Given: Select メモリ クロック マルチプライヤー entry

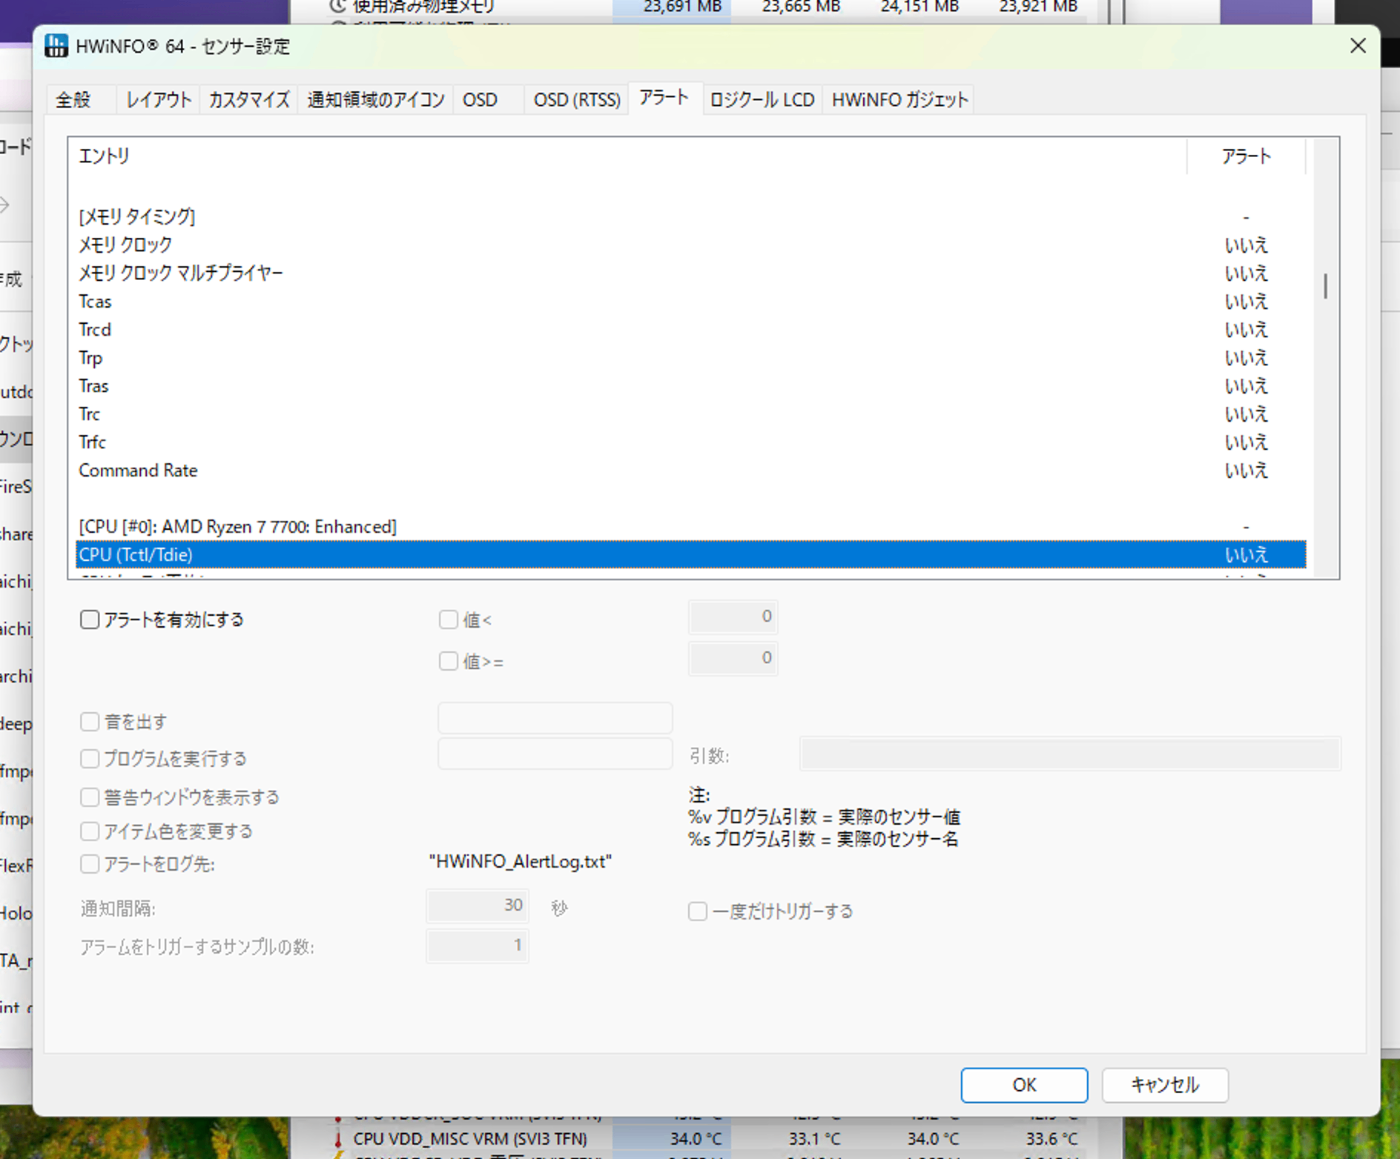Looking at the screenshot, I should pyautogui.click(x=691, y=273).
